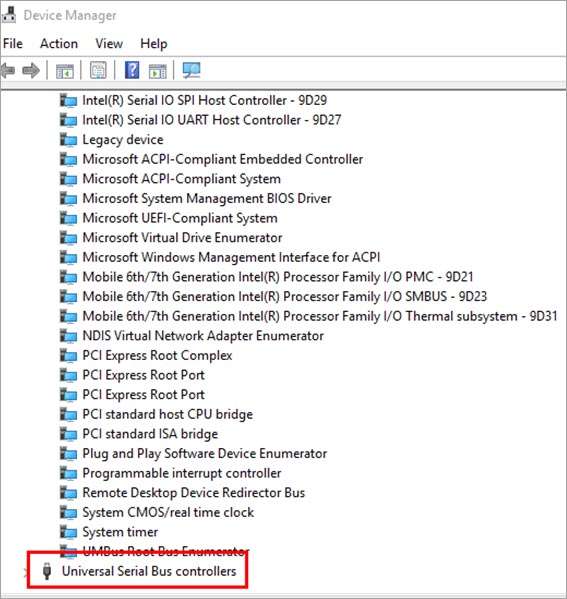The width and height of the screenshot is (567, 599).
Task: Click the Device Manager title bar icon
Action: tap(9, 15)
